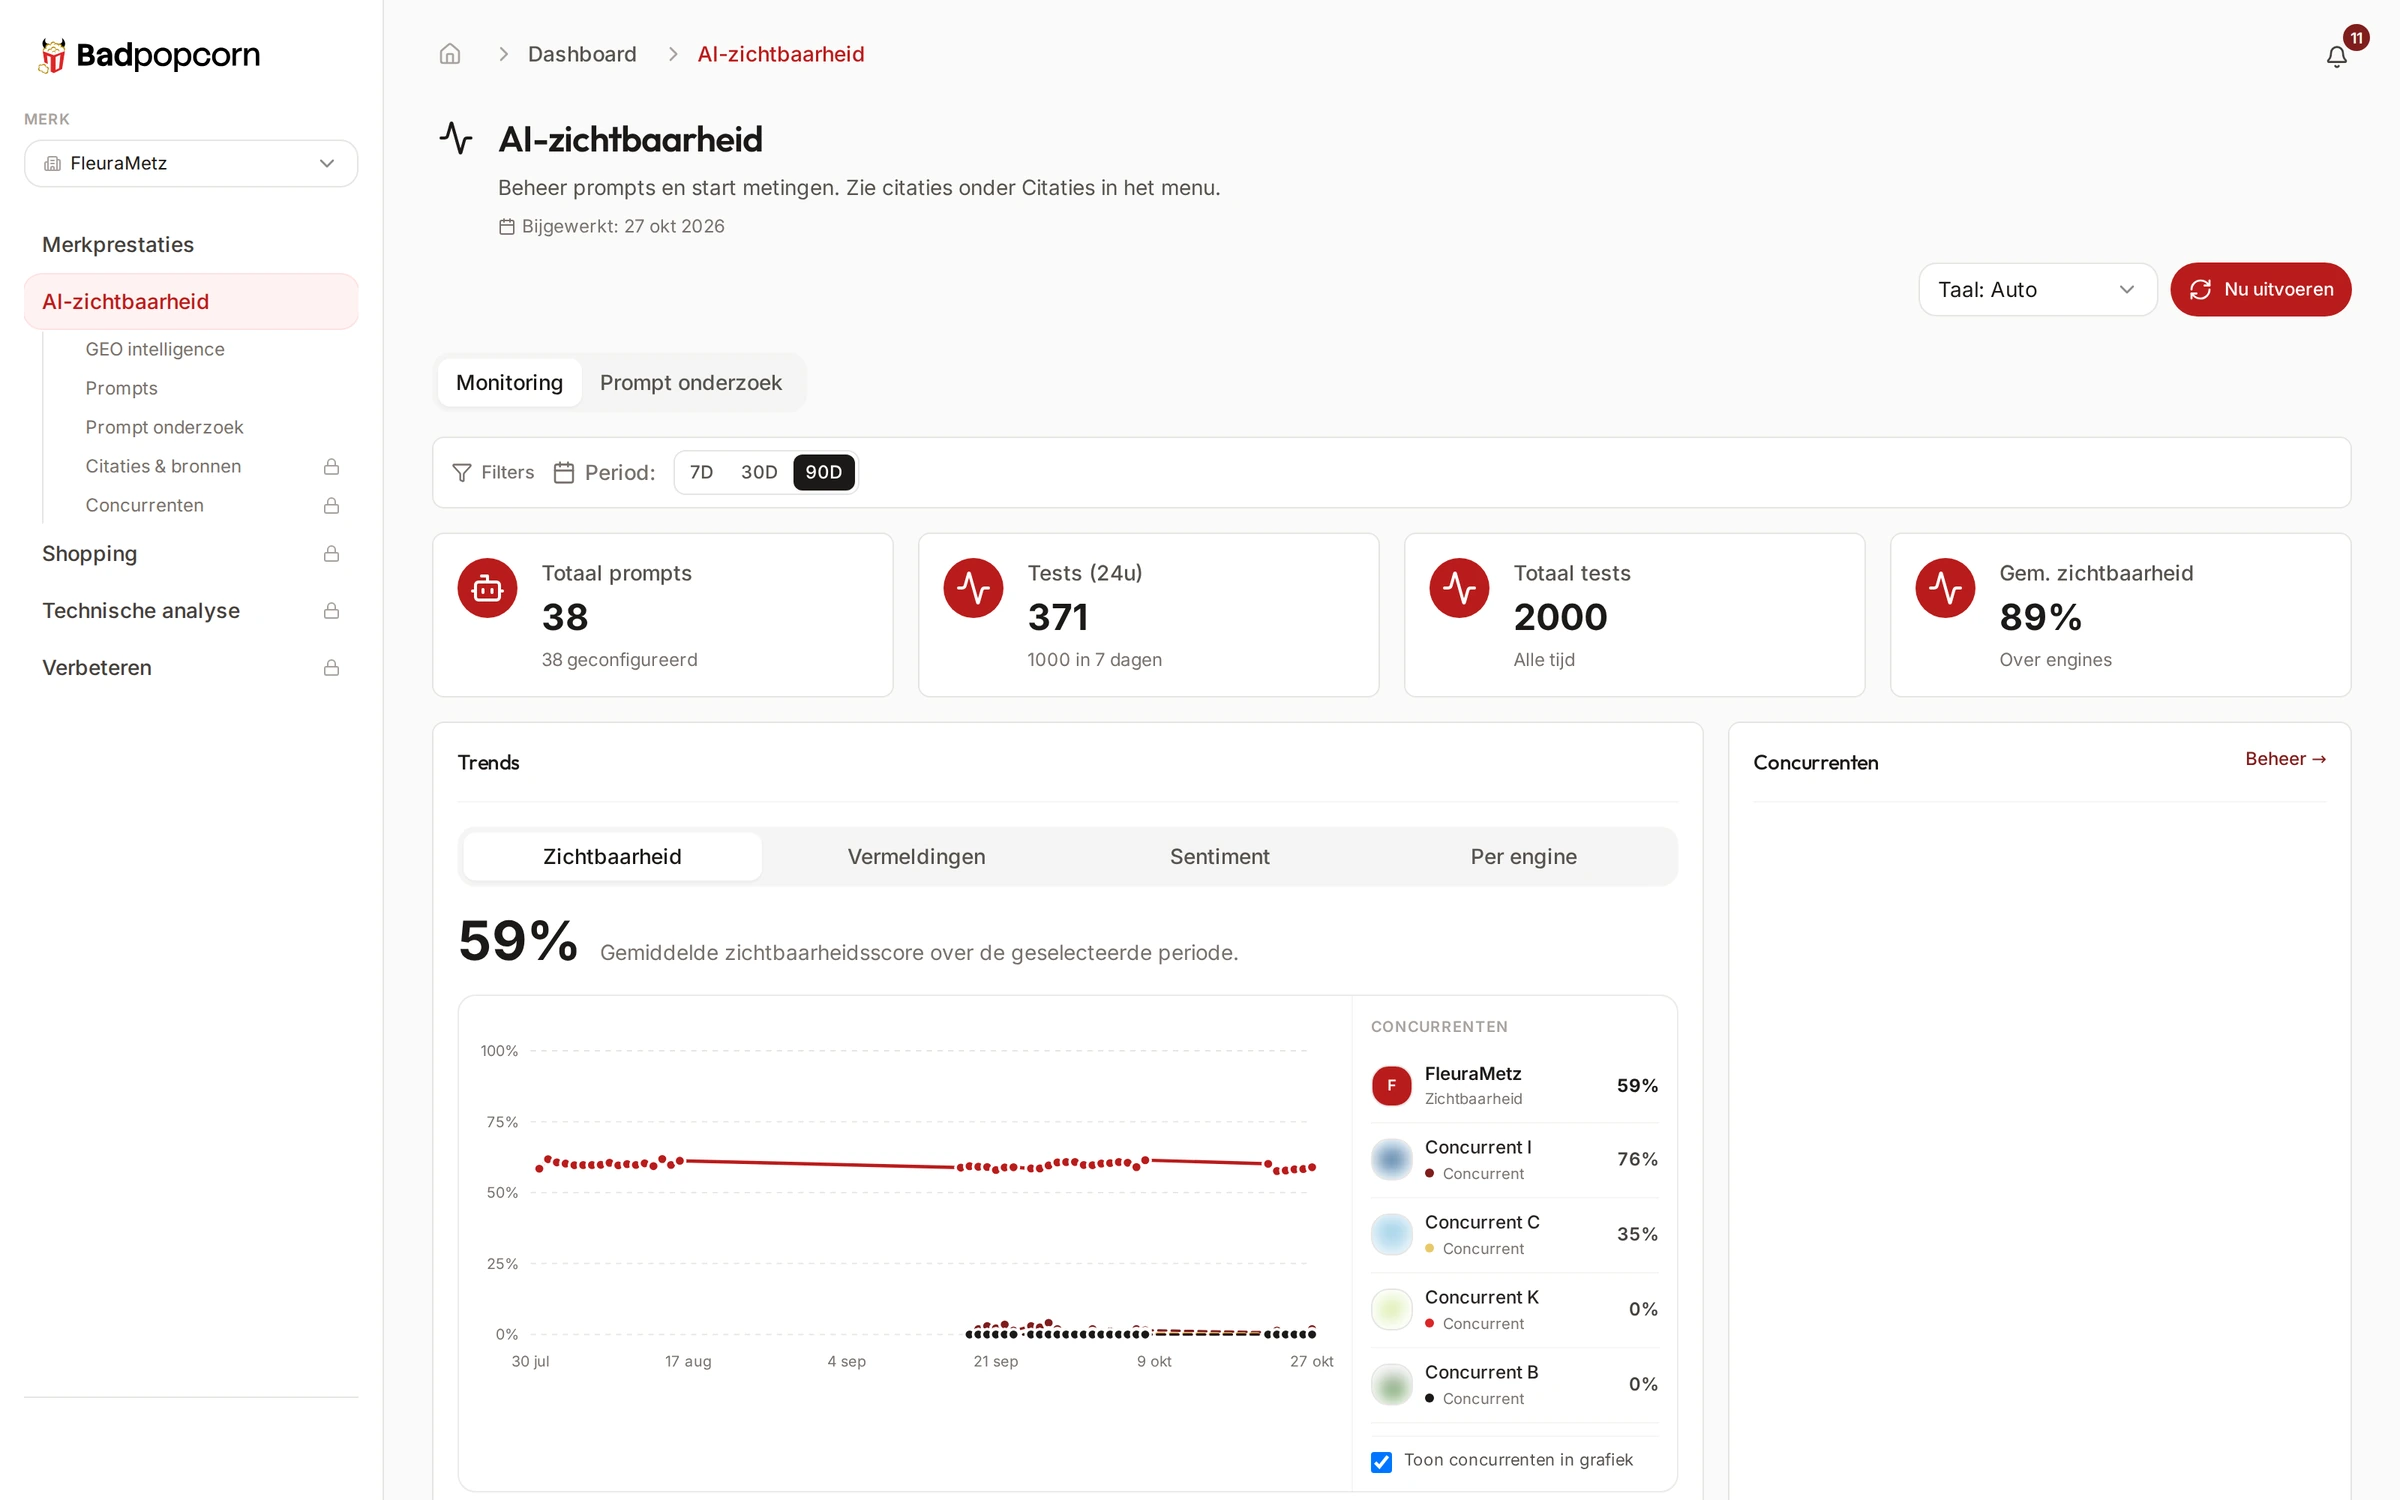Open the notifications bell icon

(x=2336, y=57)
